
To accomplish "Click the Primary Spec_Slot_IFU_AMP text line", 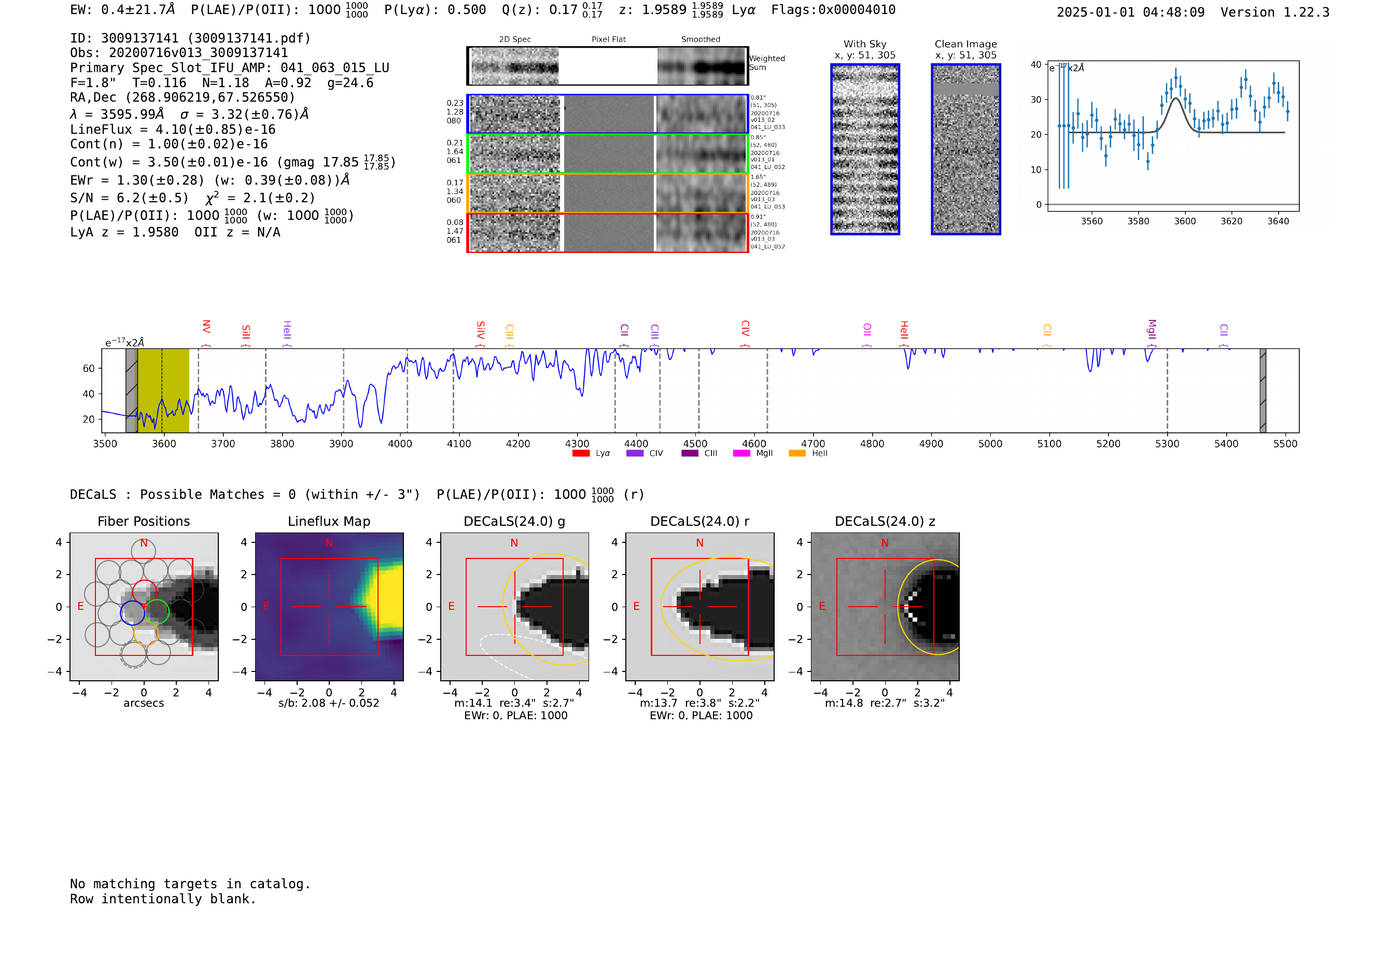I will [x=230, y=68].
